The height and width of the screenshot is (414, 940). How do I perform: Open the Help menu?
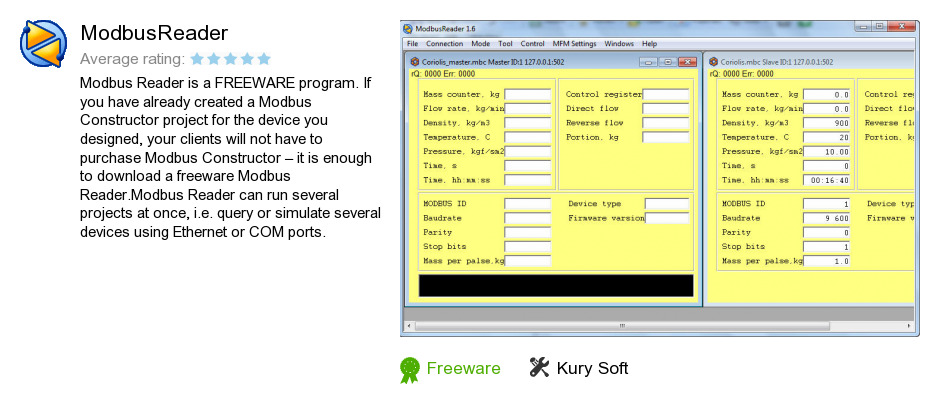pos(649,44)
